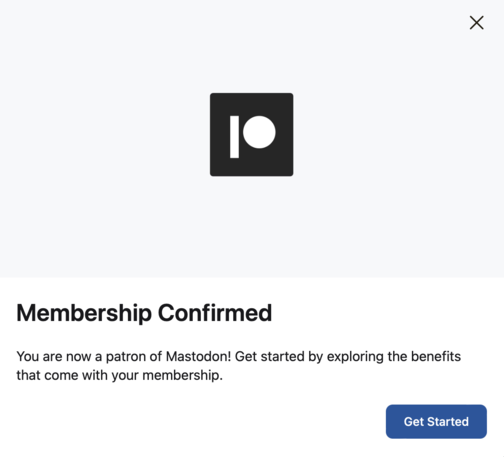The height and width of the screenshot is (457, 504).
Task: Dismiss dialog with the X icon
Action: [476, 23]
